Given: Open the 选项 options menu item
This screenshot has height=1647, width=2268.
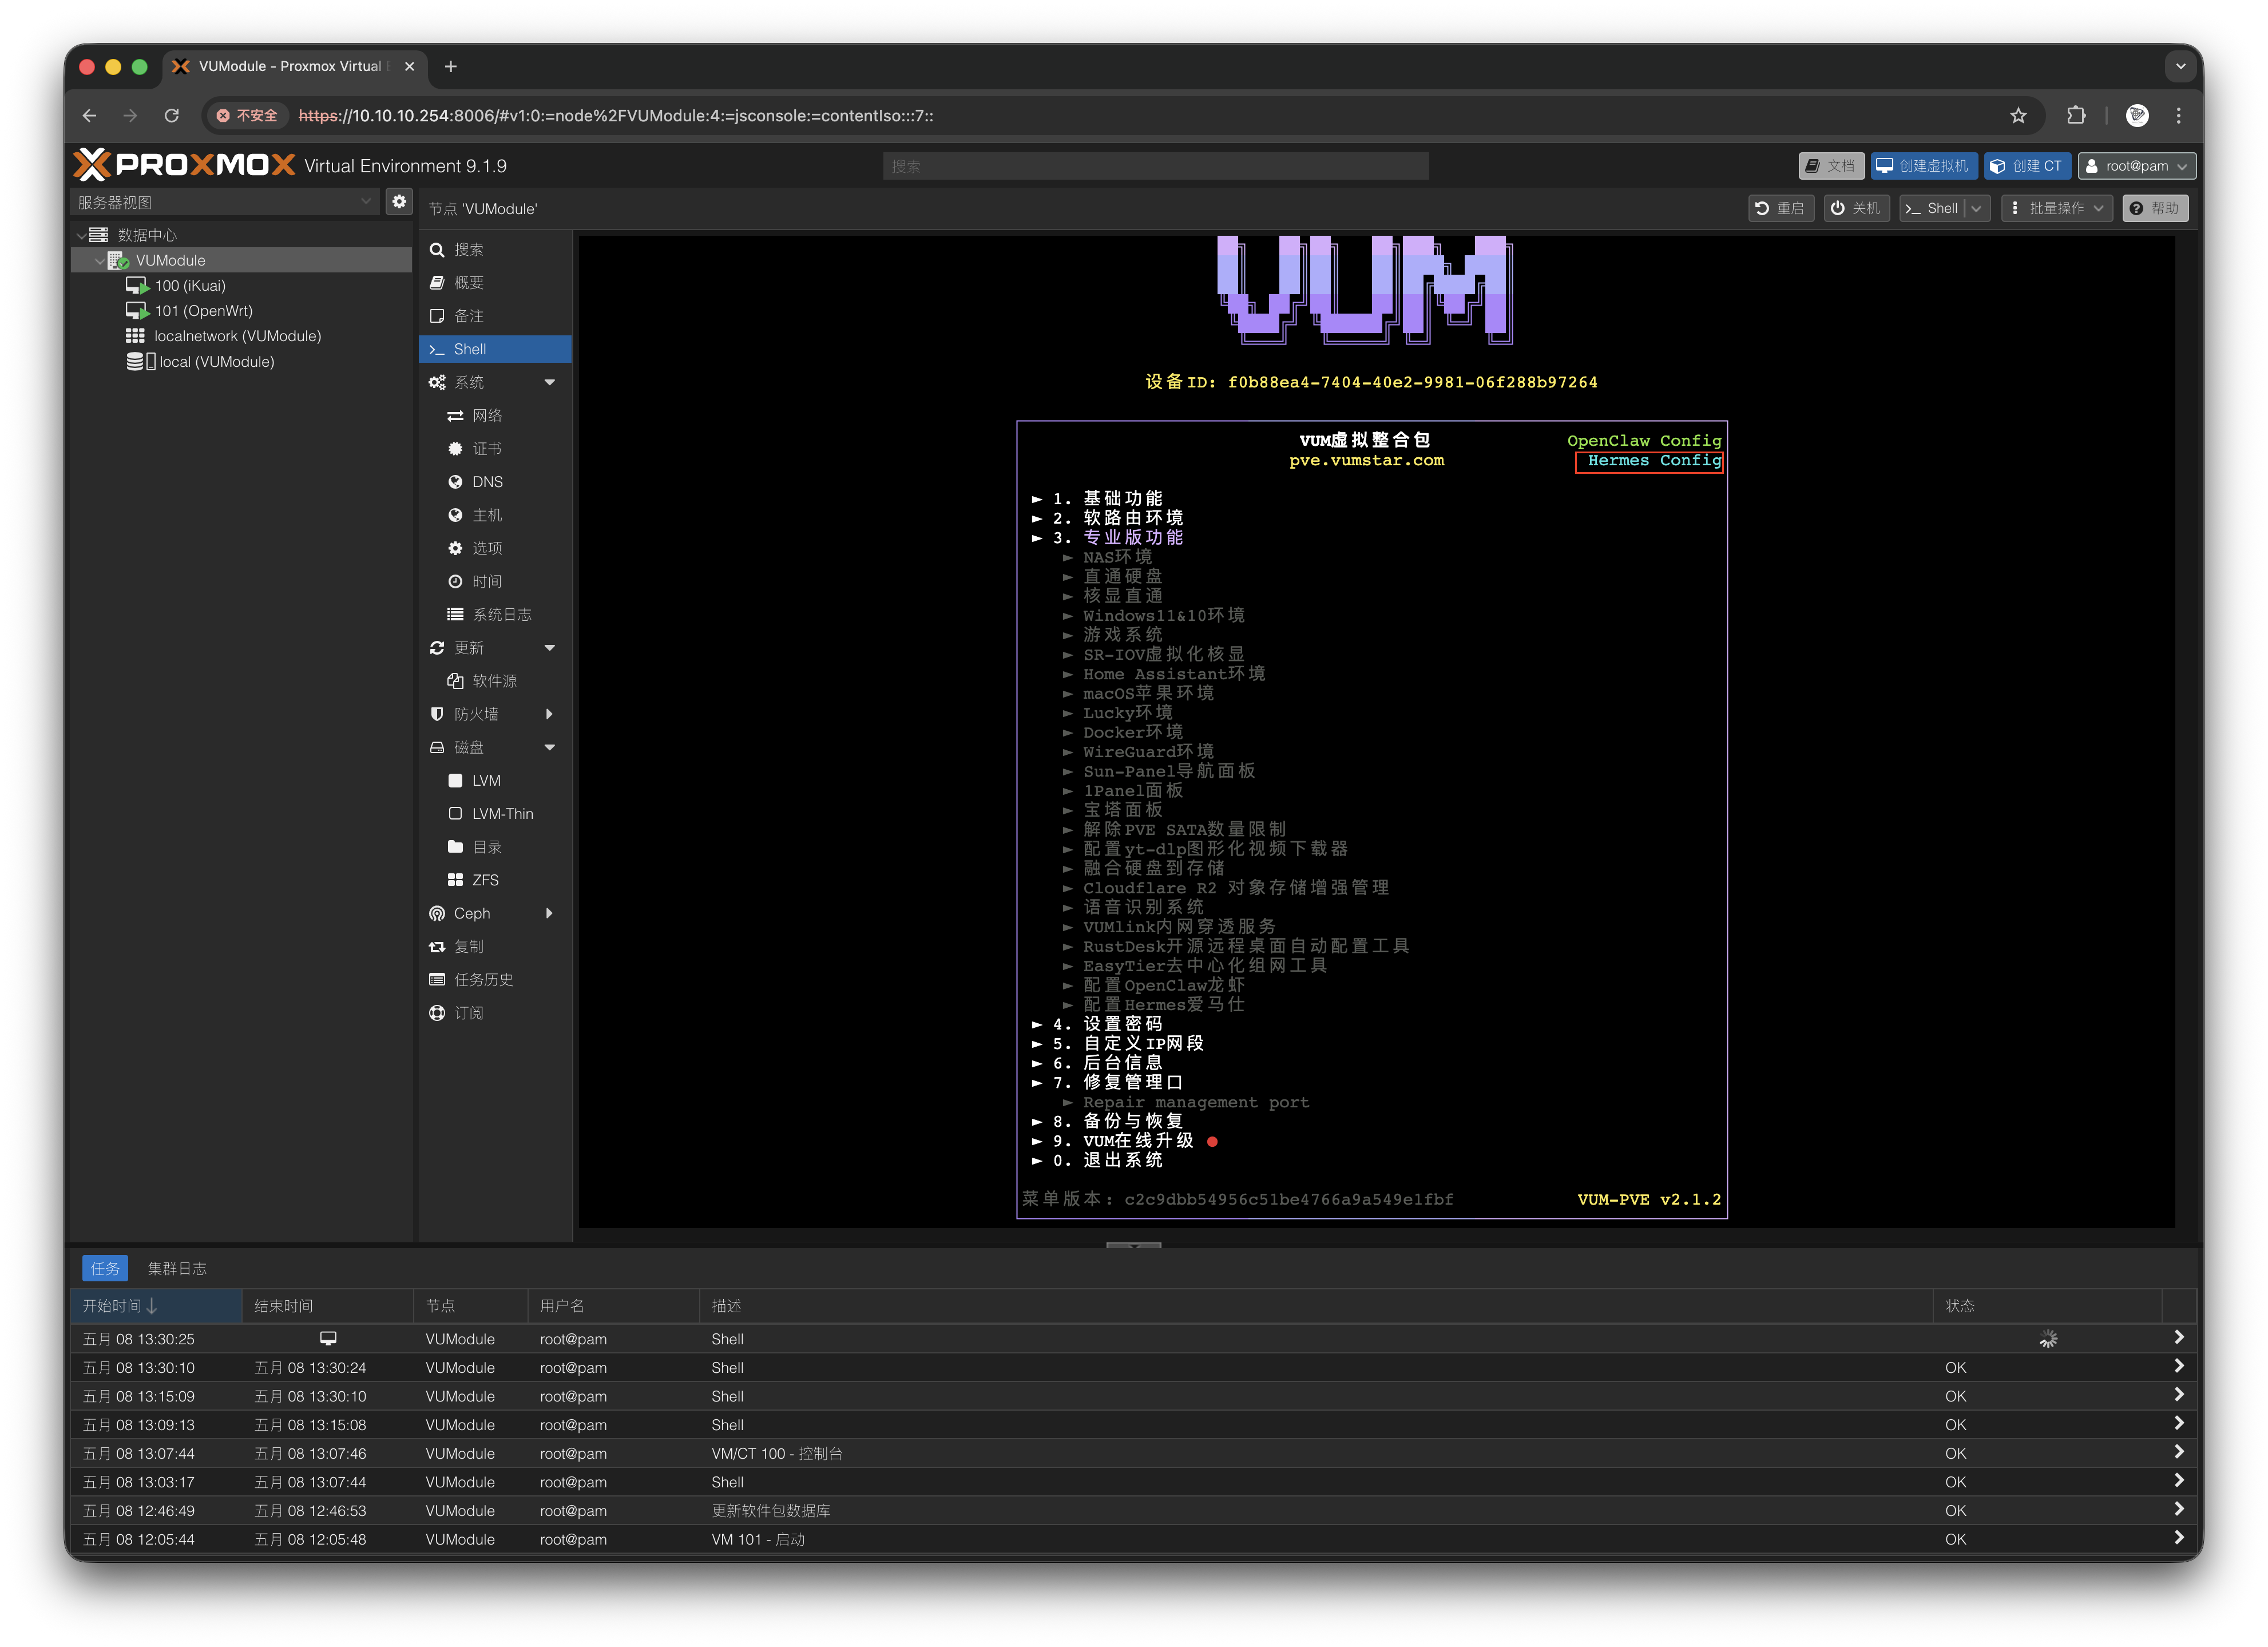Looking at the screenshot, I should pos(495,548).
